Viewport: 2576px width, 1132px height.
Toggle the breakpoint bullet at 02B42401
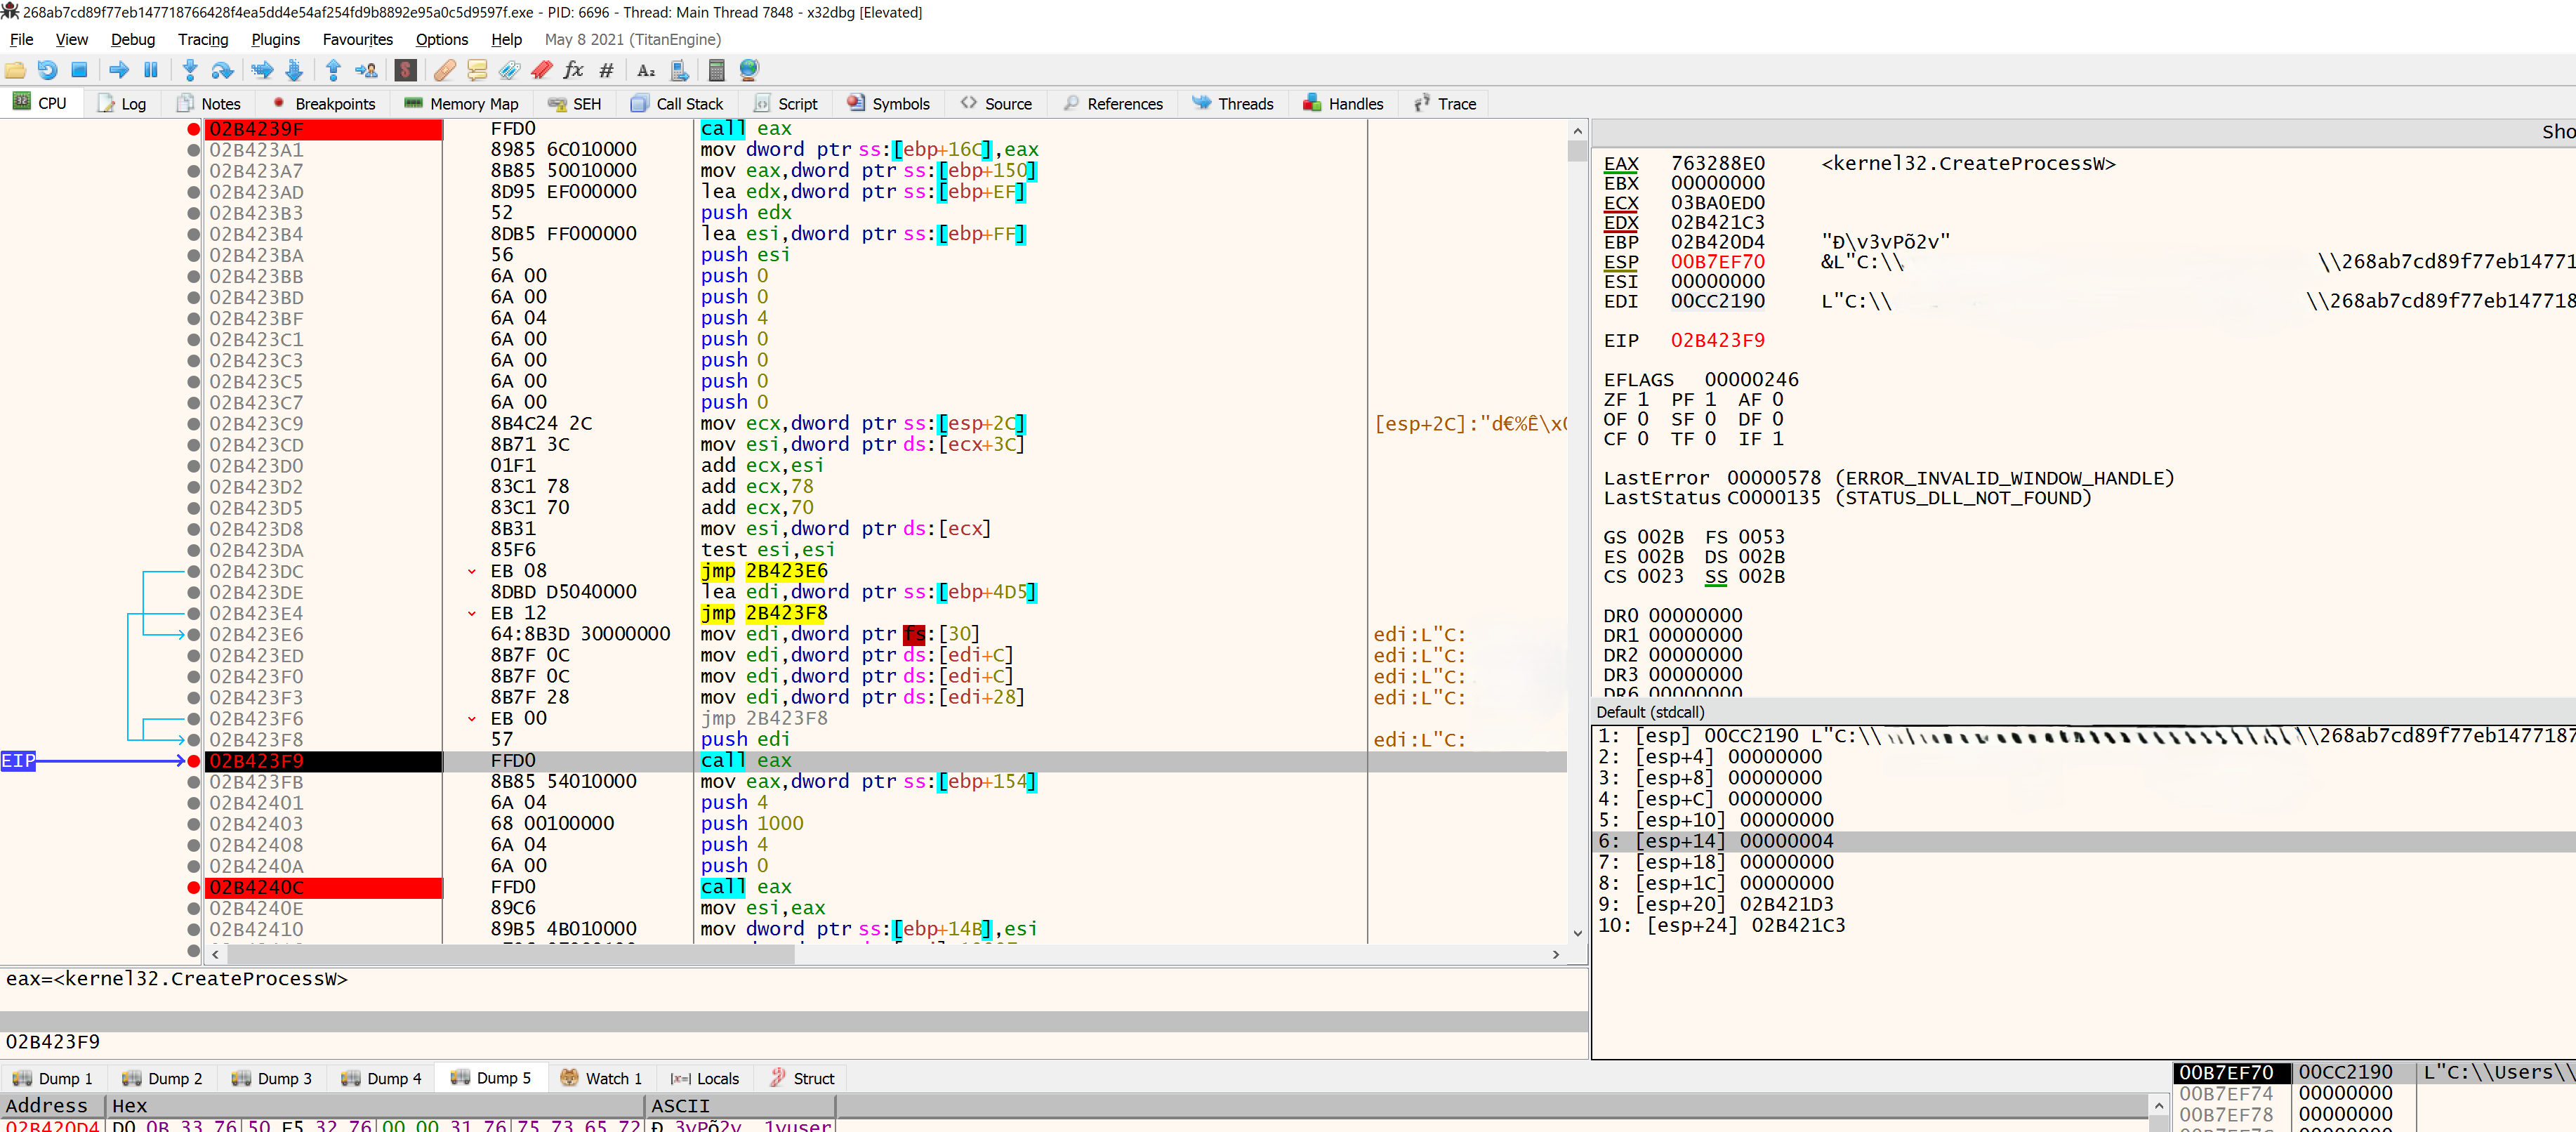[193, 803]
